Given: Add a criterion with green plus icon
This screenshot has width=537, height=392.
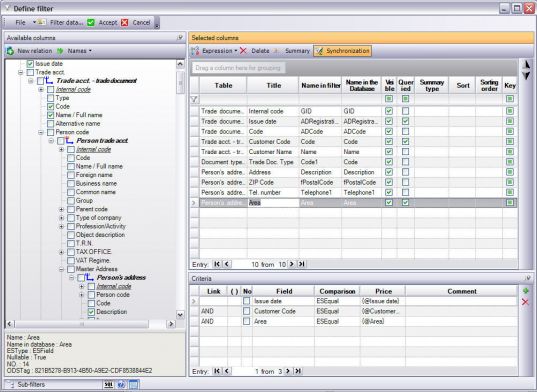Looking at the screenshot, I should click(526, 291).
